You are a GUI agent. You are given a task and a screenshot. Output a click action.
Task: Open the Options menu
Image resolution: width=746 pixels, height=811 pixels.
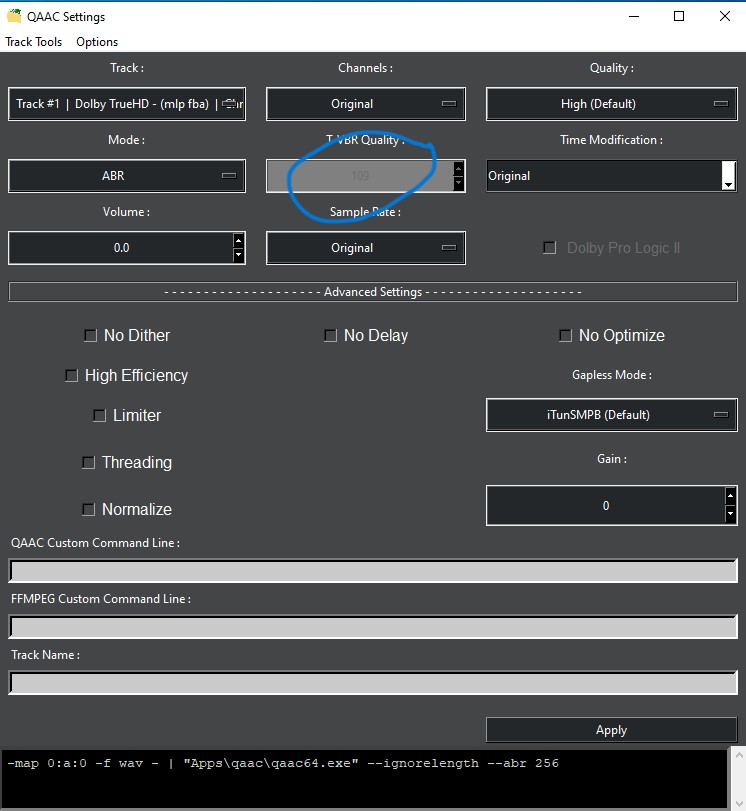[97, 42]
